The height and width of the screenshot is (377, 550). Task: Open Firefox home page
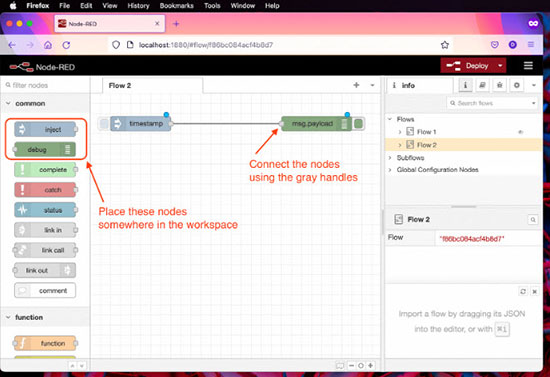[x=48, y=45]
